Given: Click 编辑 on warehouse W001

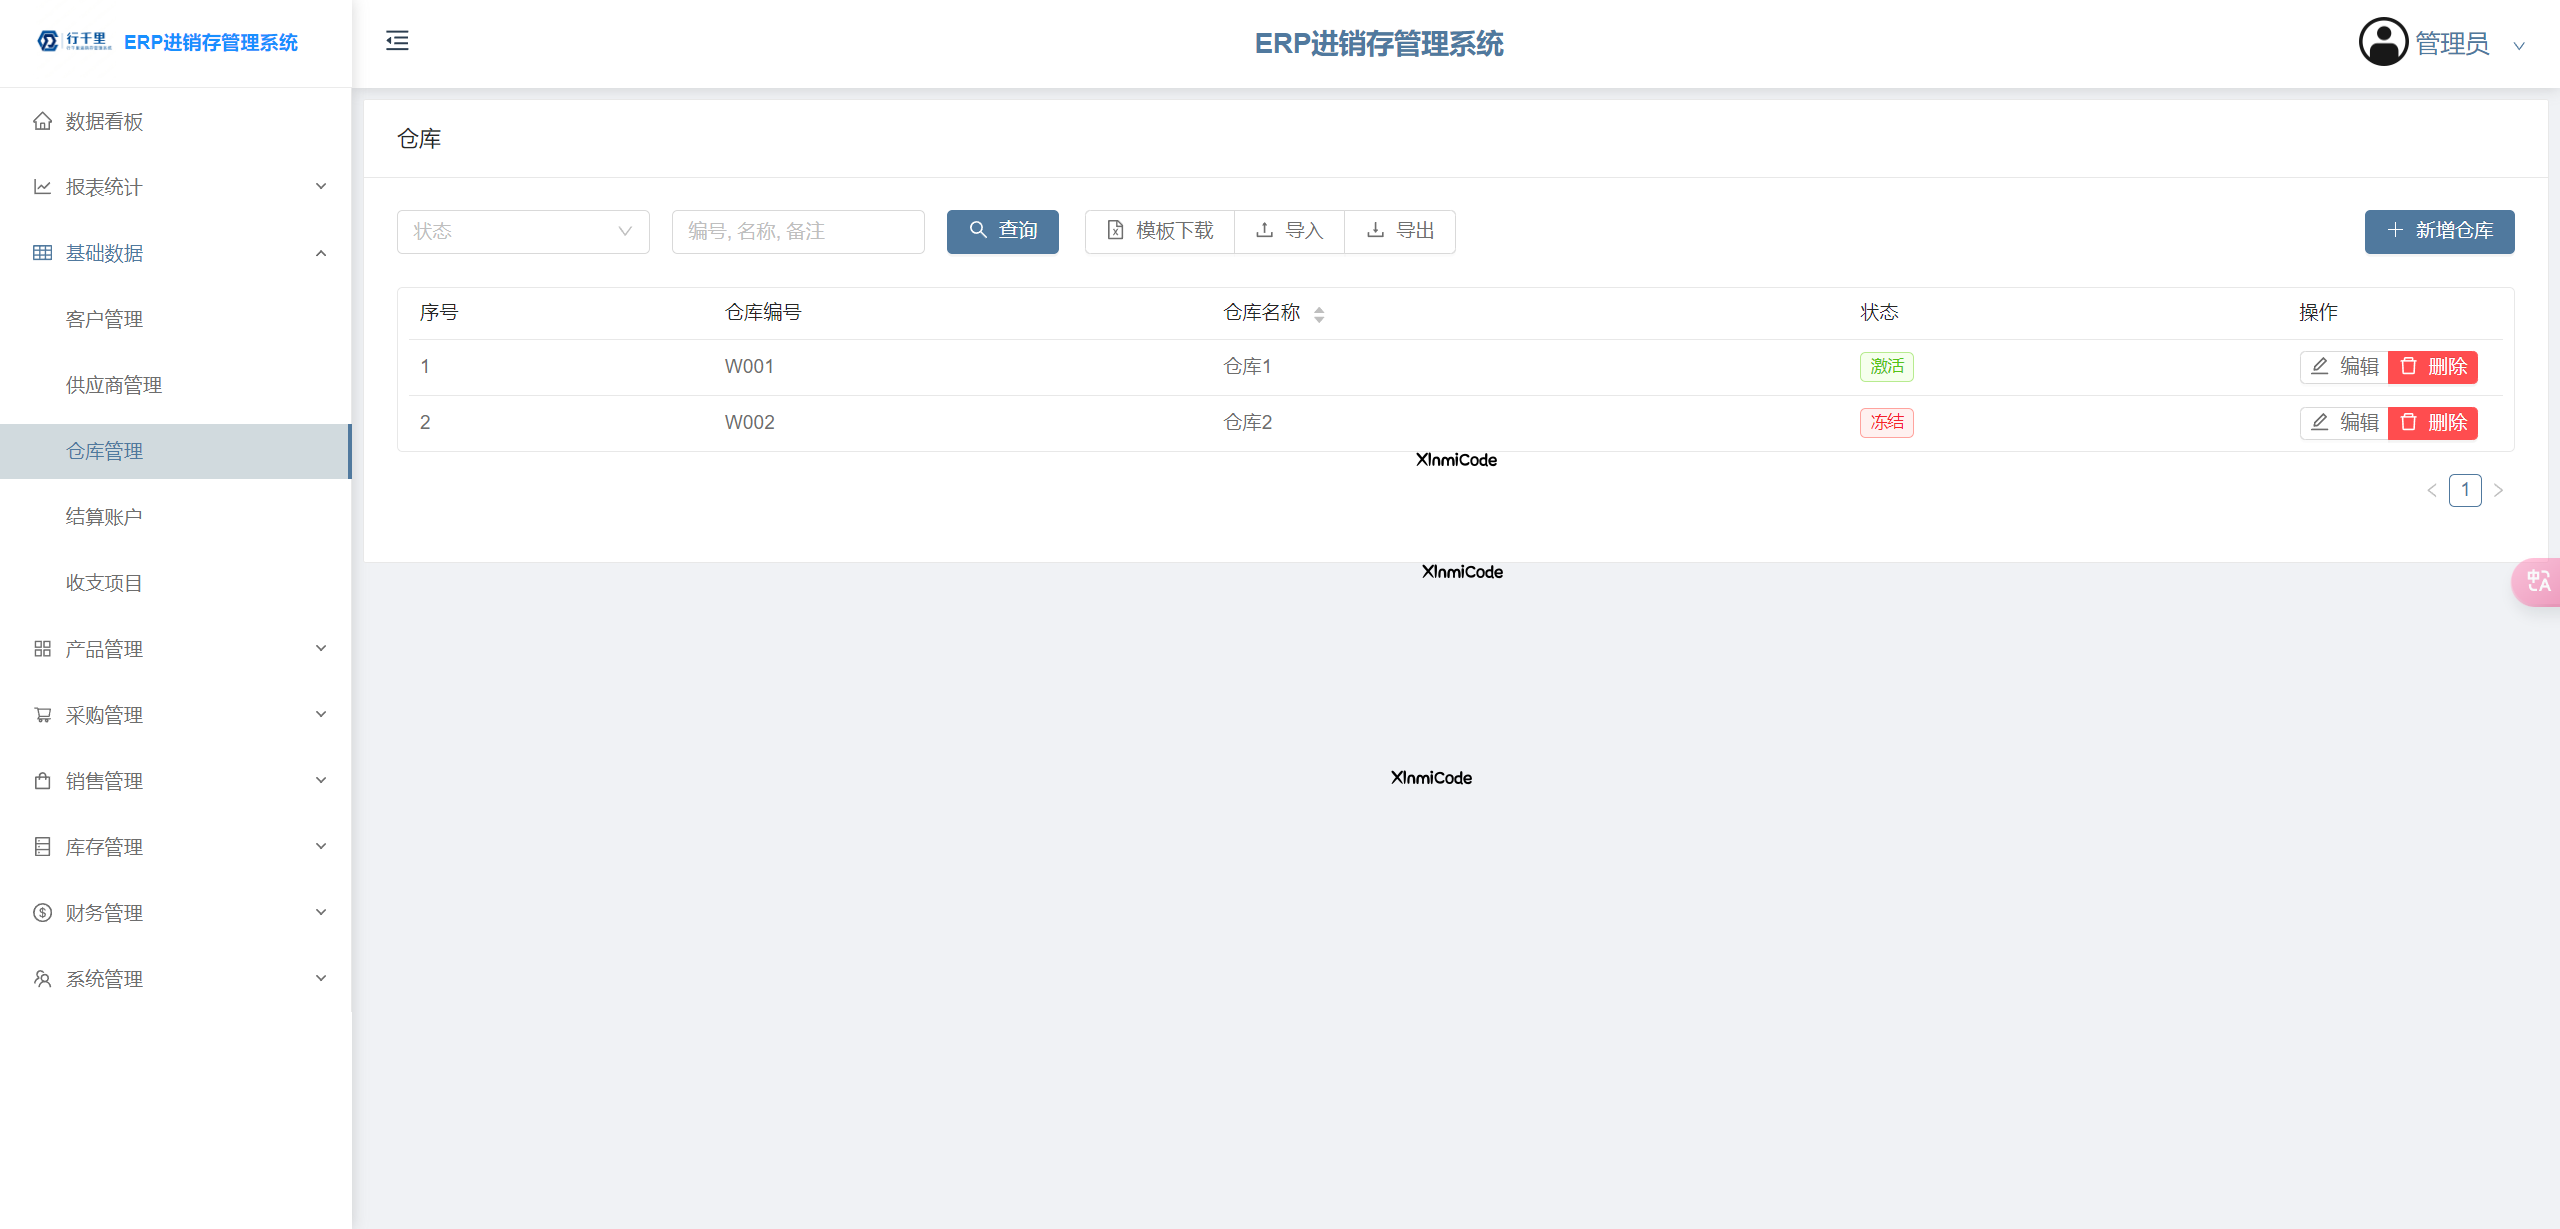Looking at the screenshot, I should coord(2344,366).
